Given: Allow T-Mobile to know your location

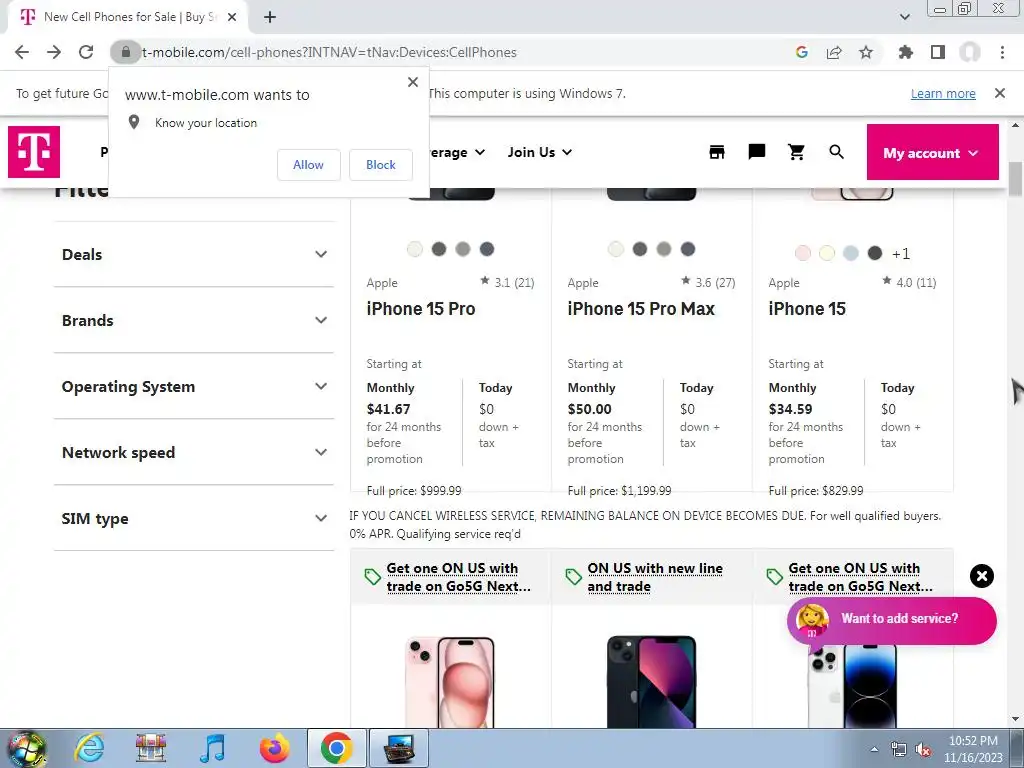Looking at the screenshot, I should point(308,165).
